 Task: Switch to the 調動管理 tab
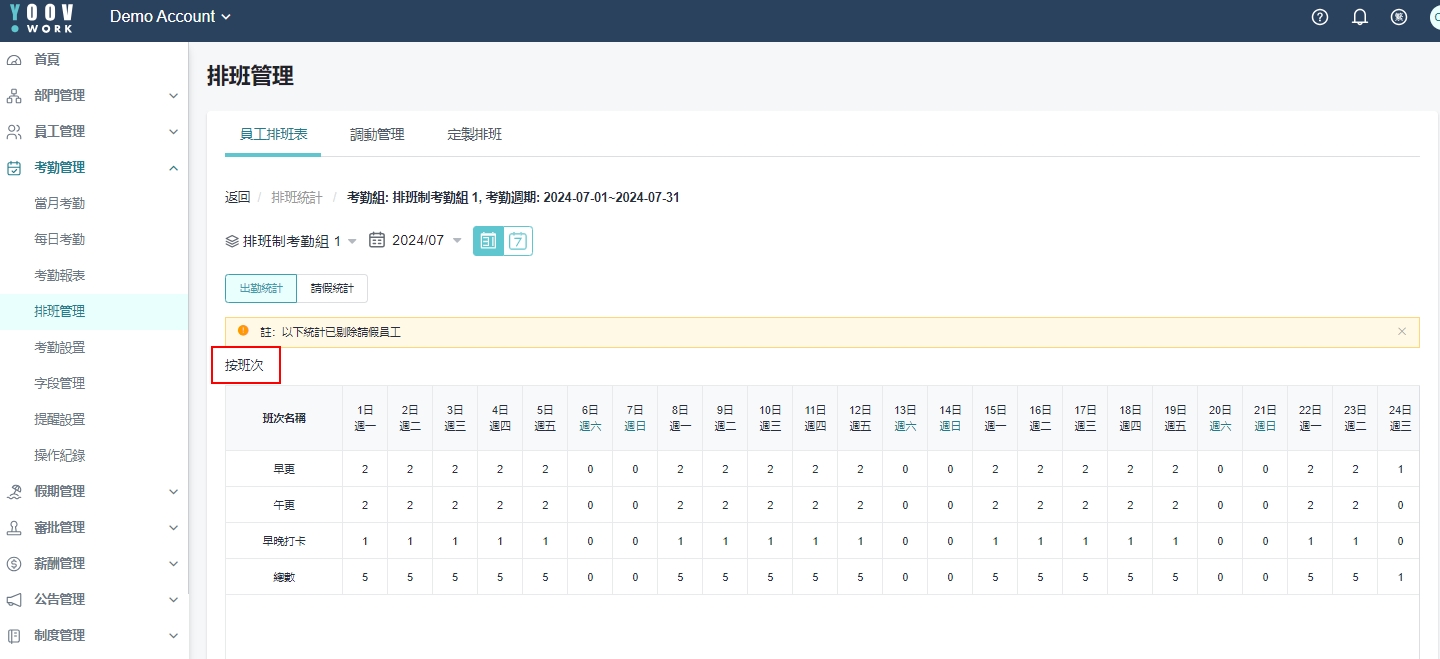click(x=377, y=134)
